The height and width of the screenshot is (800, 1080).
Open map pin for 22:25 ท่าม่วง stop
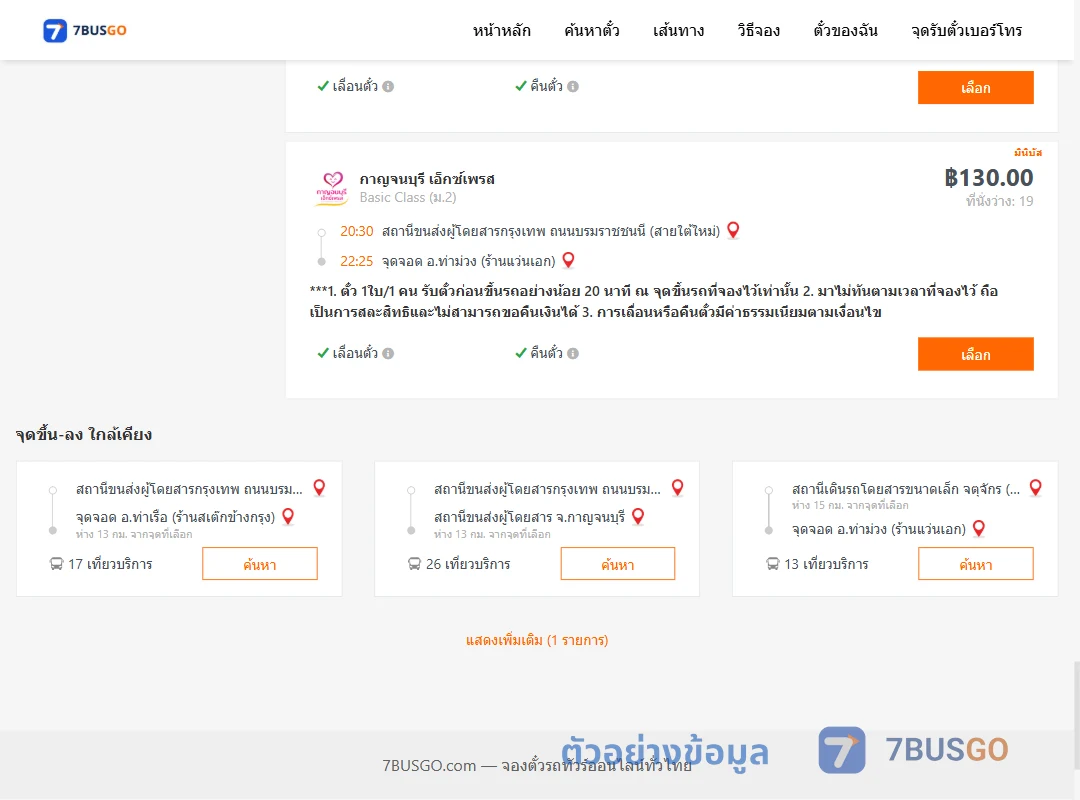pyautogui.click(x=568, y=260)
